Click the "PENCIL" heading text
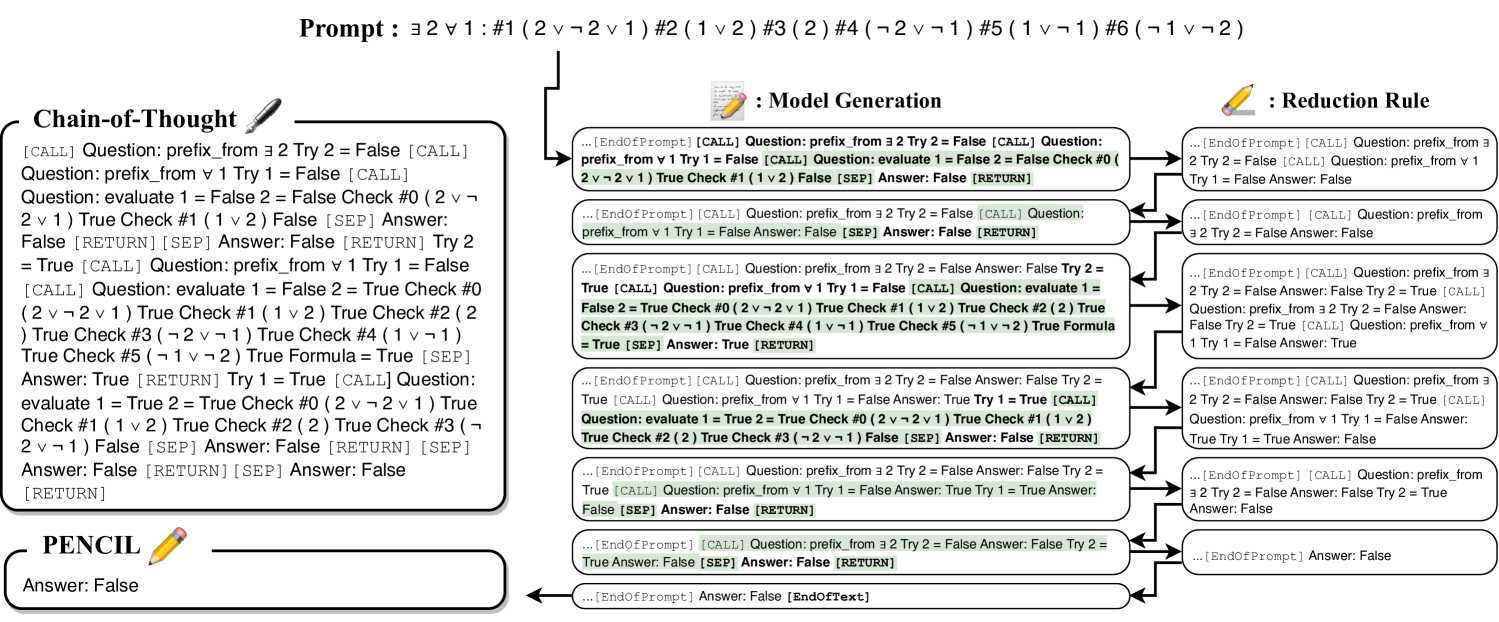Image resolution: width=1499 pixels, height=622 pixels. 91,546
